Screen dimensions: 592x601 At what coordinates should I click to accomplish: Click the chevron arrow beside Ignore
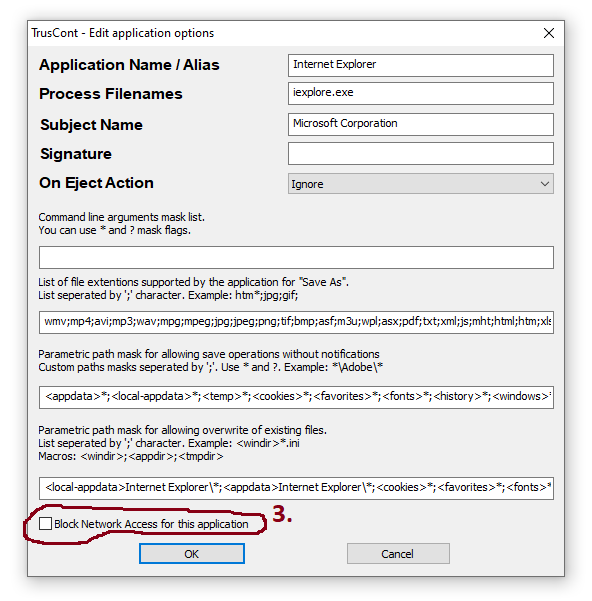[x=544, y=184]
